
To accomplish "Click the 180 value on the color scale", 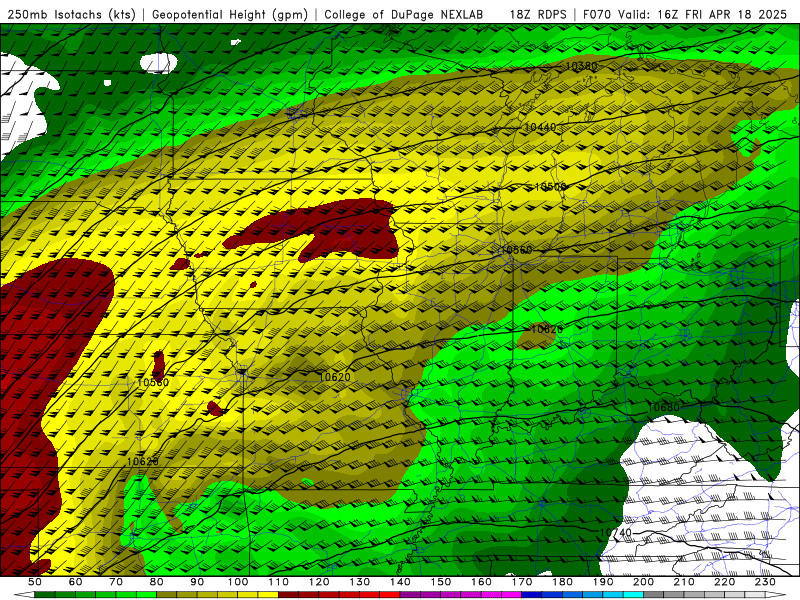I will (562, 582).
